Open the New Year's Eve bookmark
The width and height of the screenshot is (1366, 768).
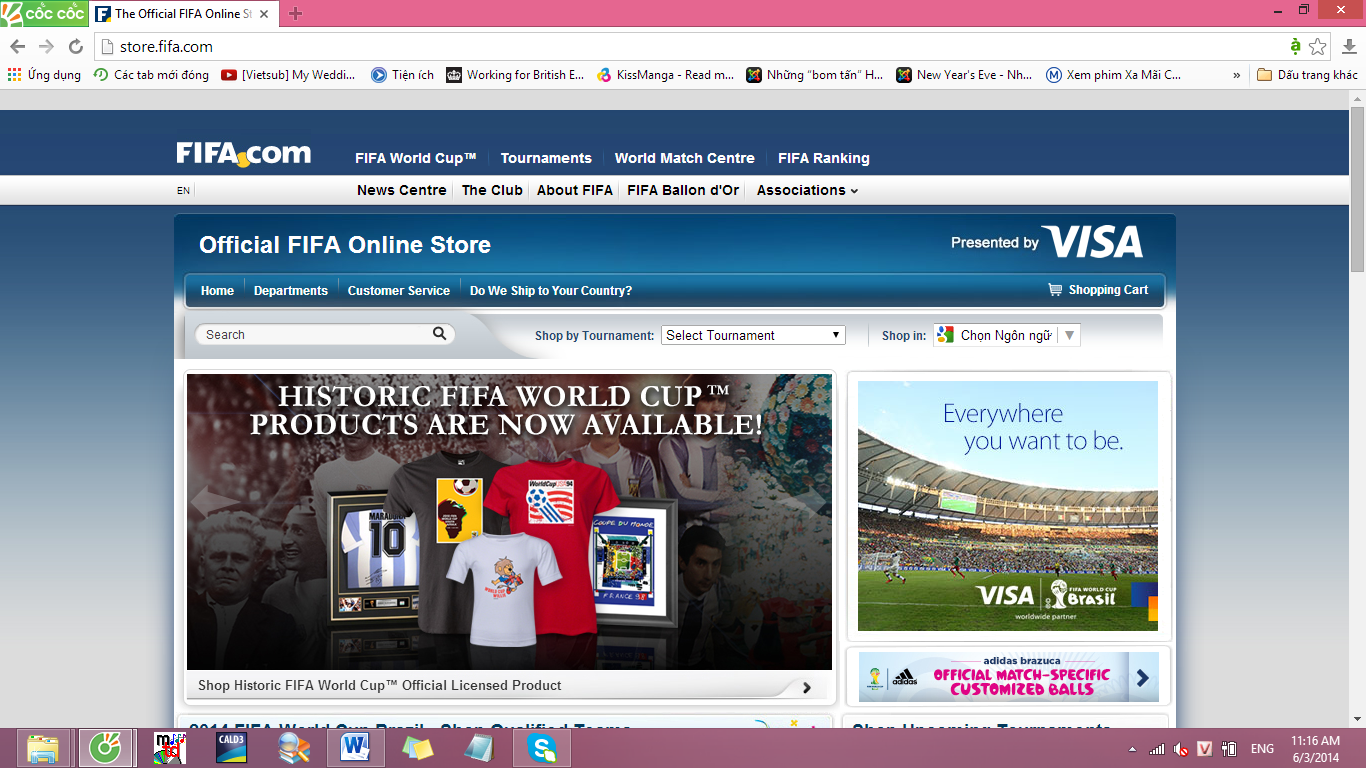[964, 75]
